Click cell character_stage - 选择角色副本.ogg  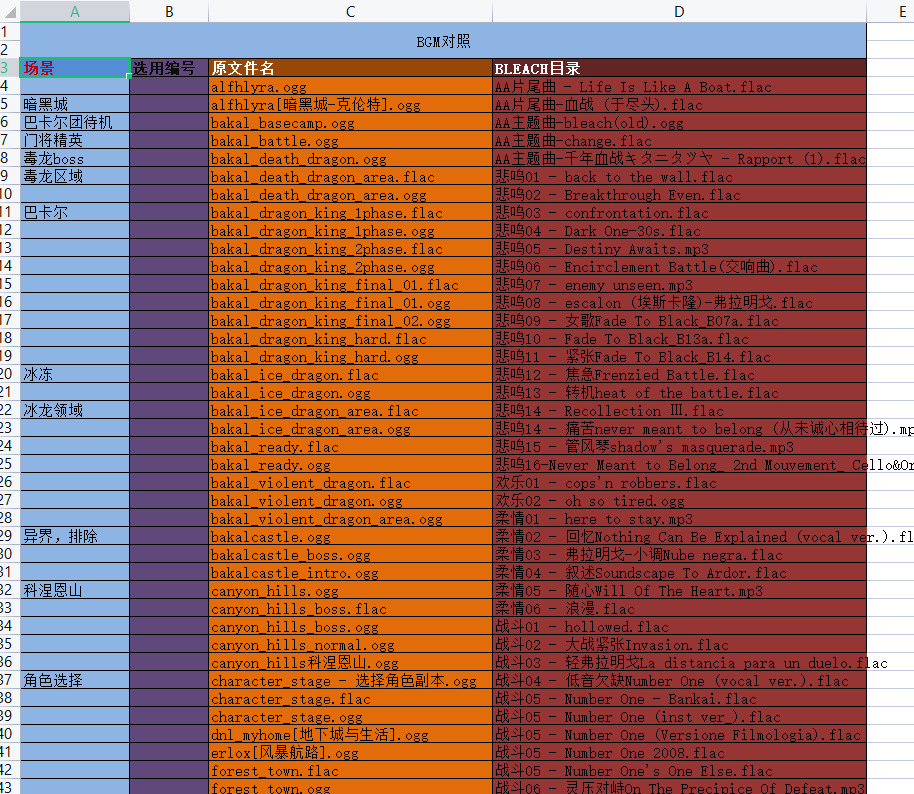tap(350, 680)
